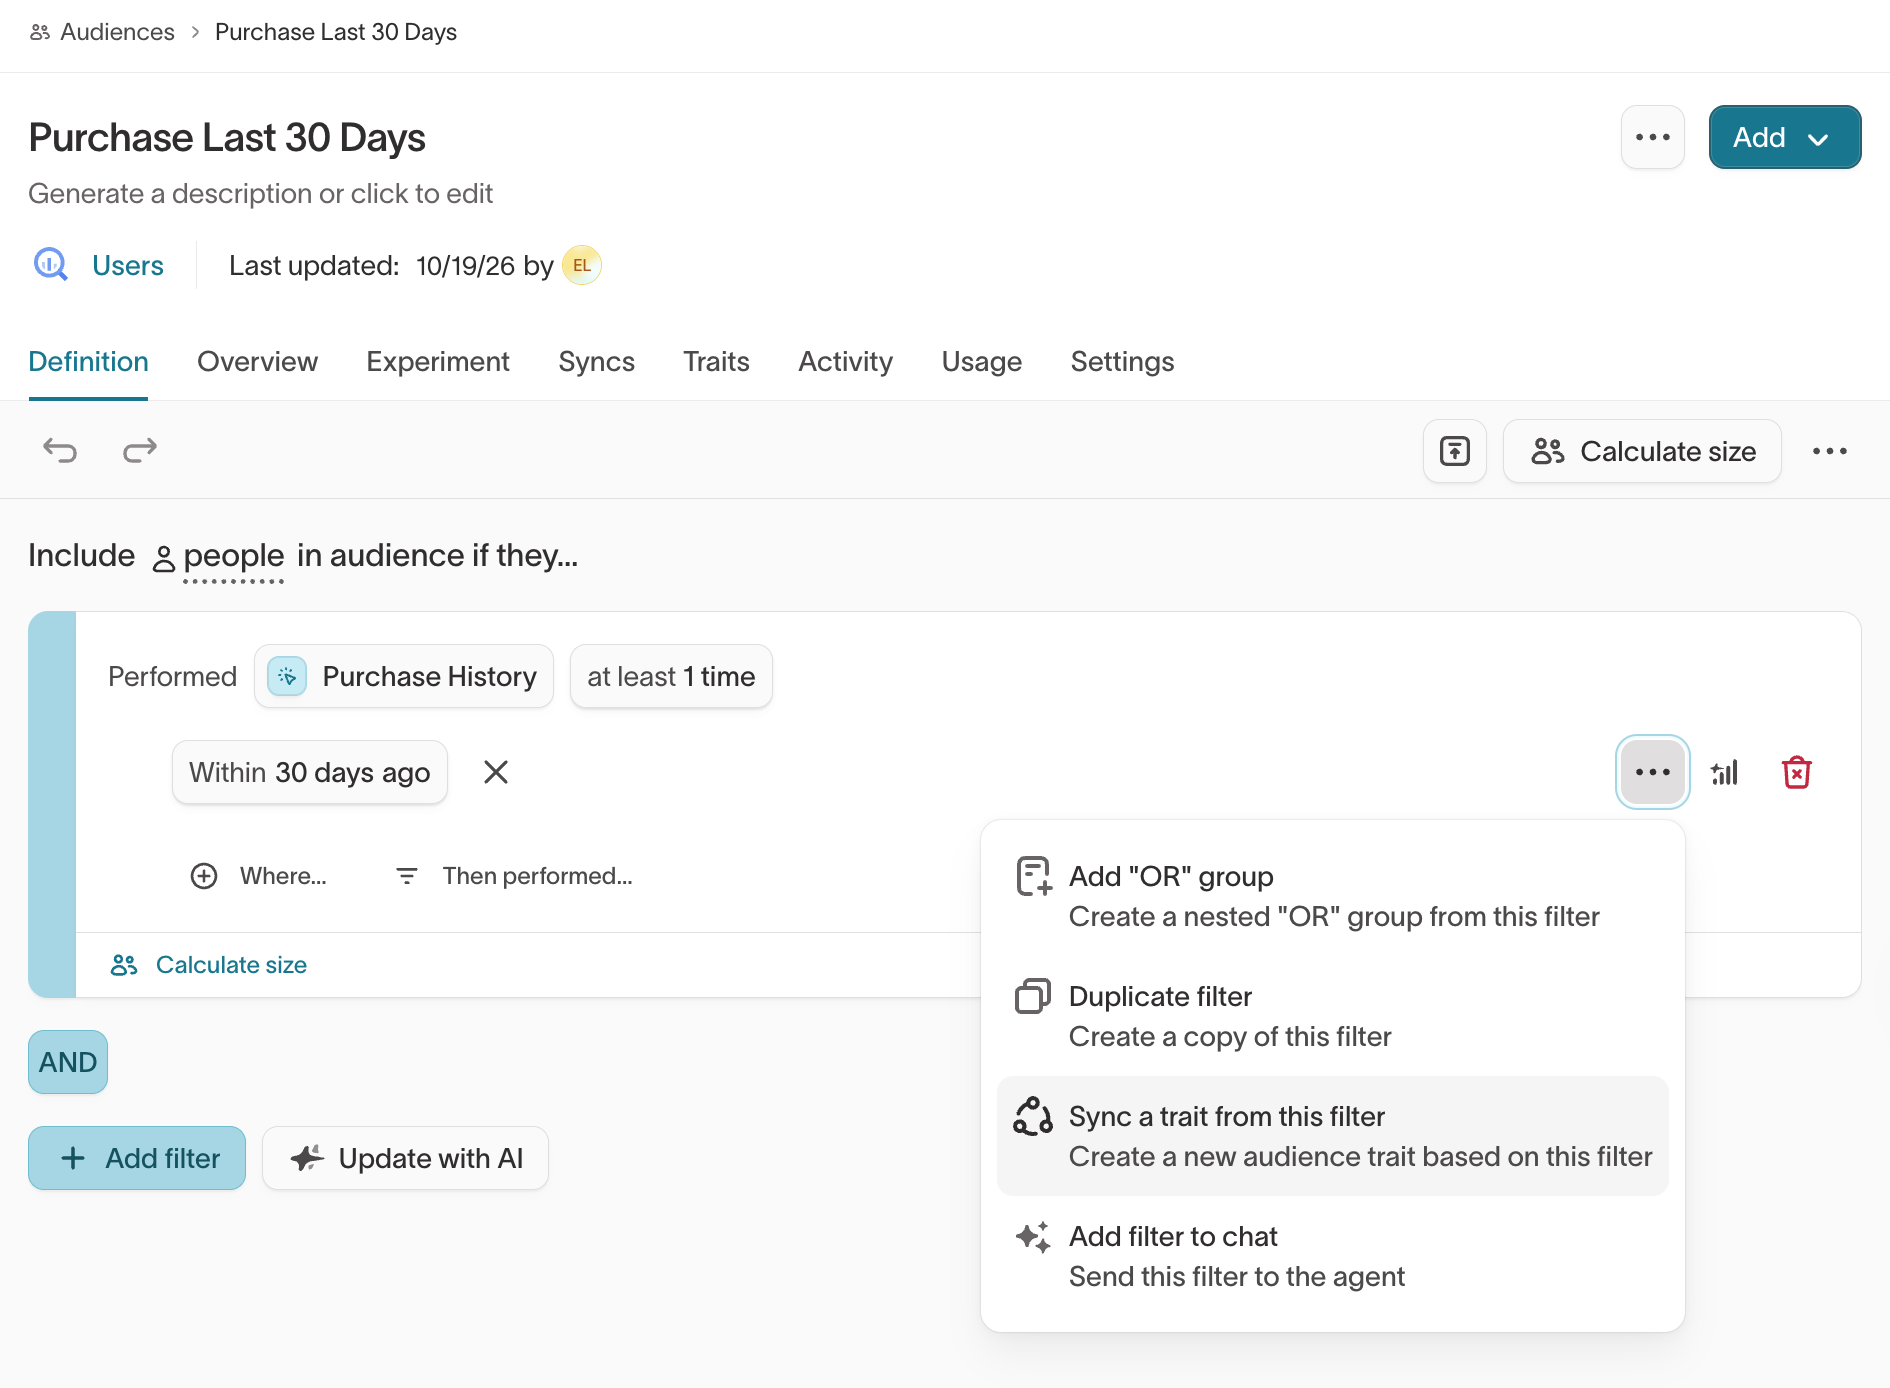Delete the filter with the trash icon
This screenshot has height=1388, width=1890.
click(x=1797, y=772)
